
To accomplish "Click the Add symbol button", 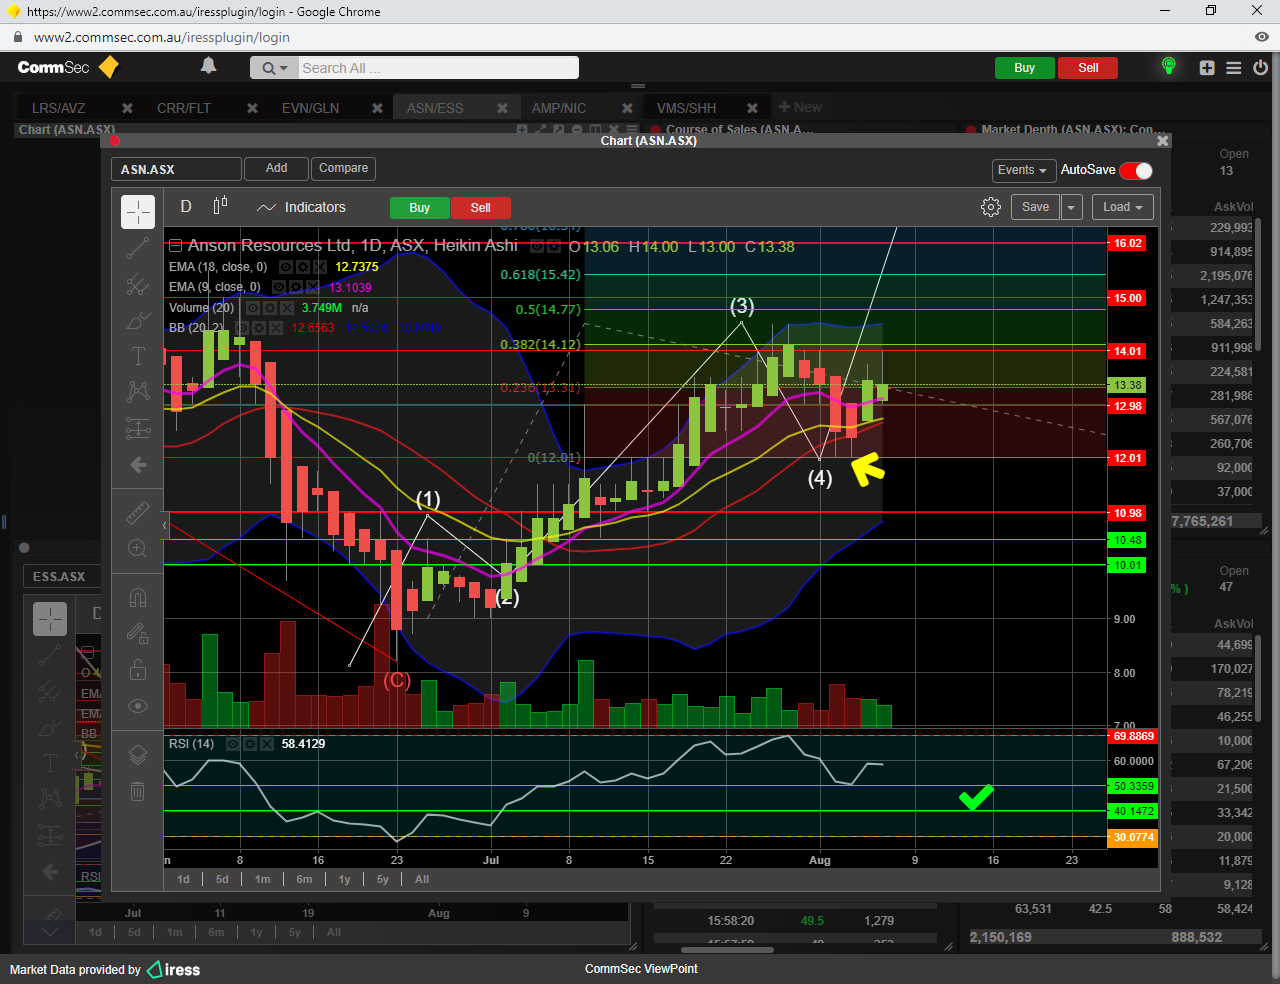I will [277, 169].
